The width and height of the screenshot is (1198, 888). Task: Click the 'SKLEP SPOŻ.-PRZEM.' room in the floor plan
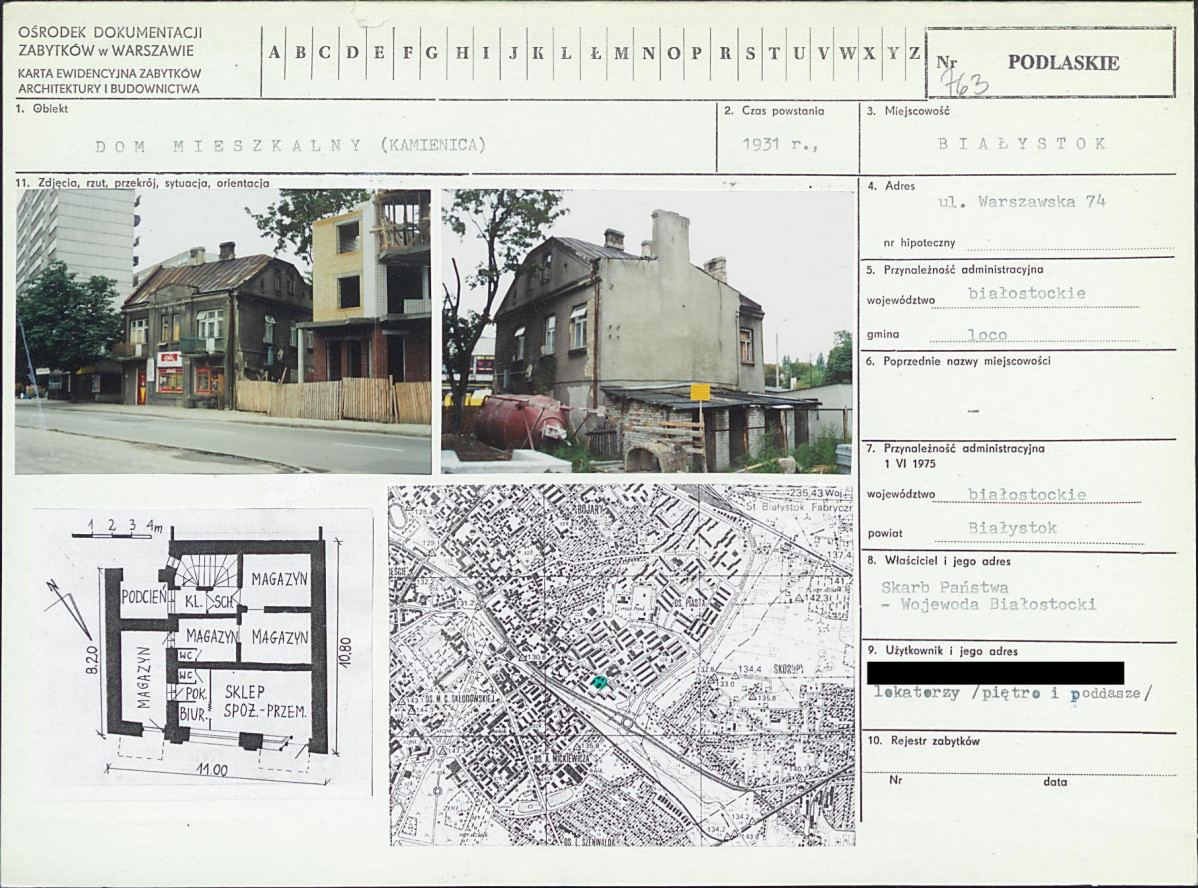point(265,702)
